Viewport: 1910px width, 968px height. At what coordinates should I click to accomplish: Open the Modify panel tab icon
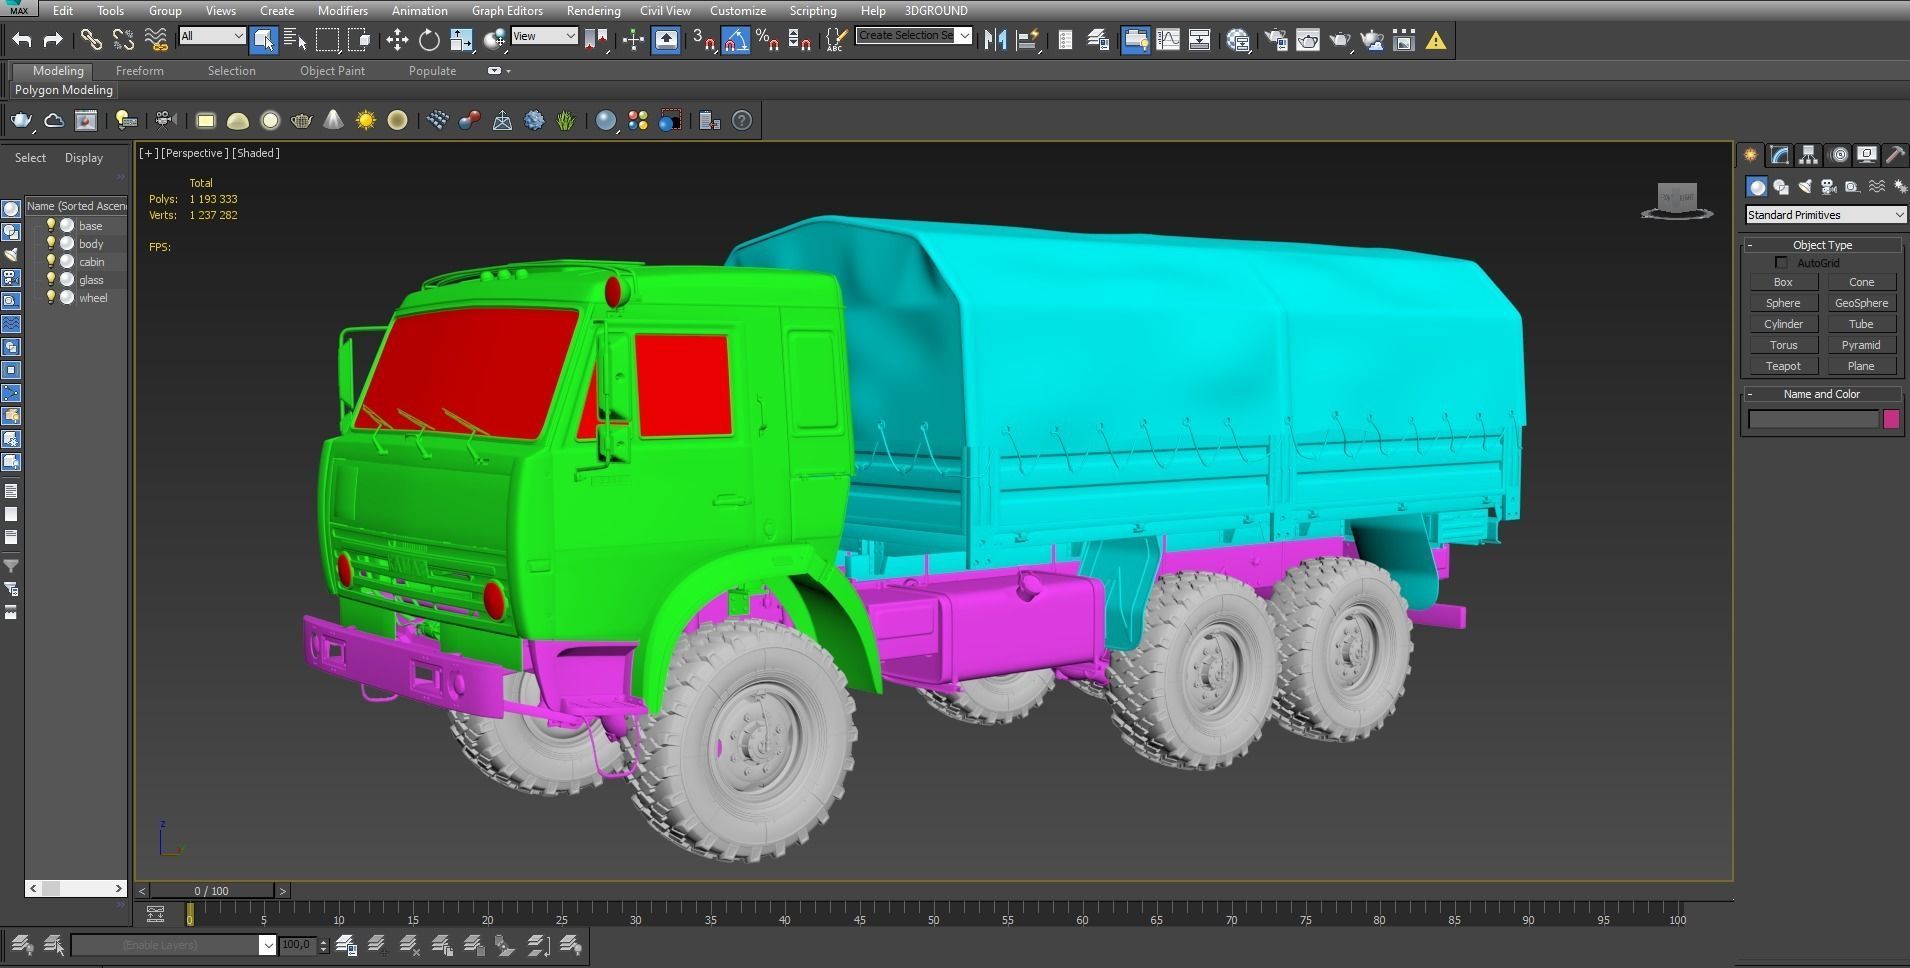[x=1779, y=155]
